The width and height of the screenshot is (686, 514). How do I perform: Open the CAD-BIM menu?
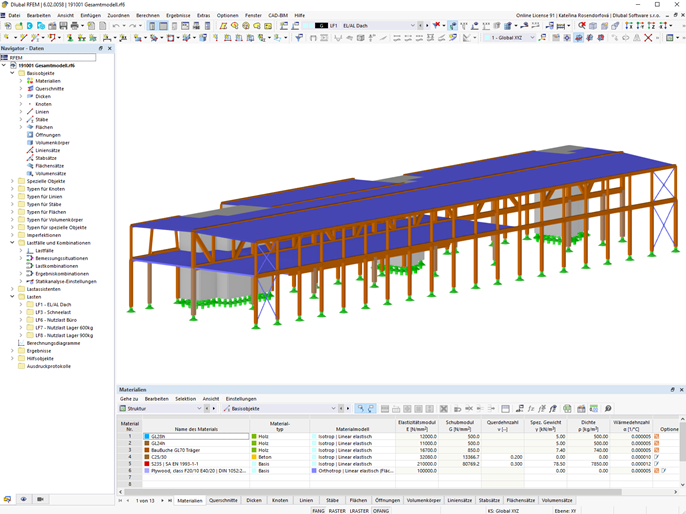(x=278, y=15)
